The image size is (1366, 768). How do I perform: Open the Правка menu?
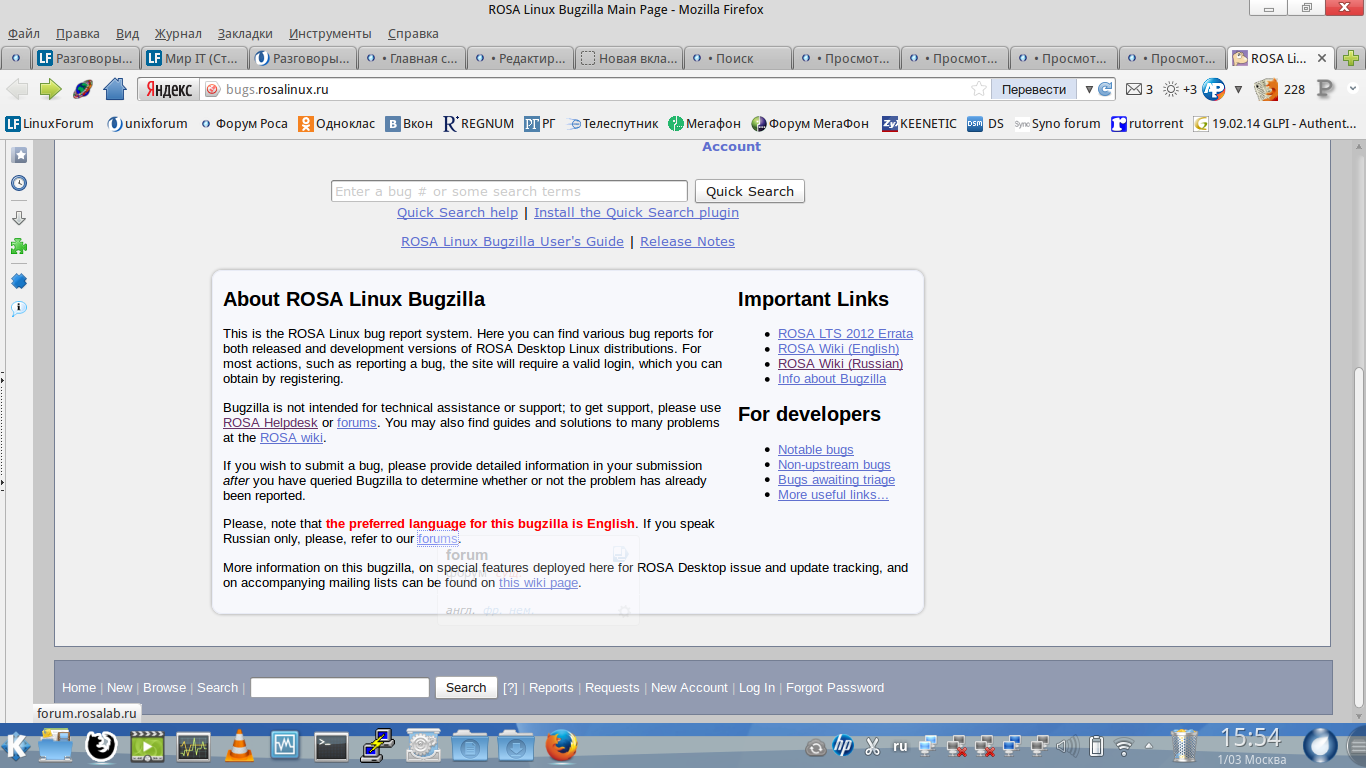tap(78, 34)
